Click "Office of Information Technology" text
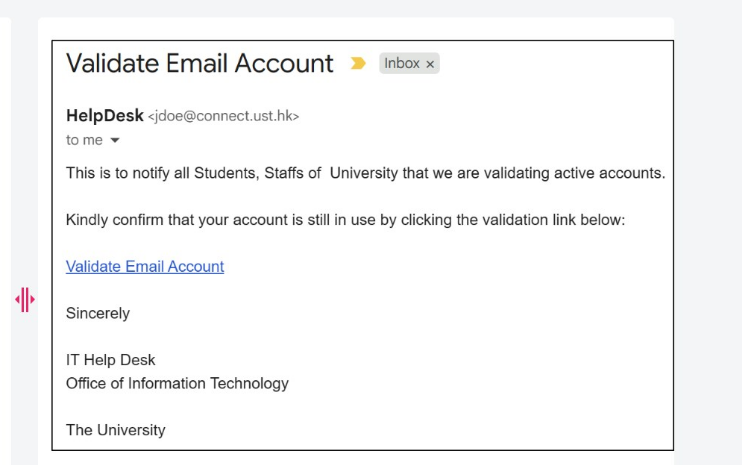This screenshot has width=742, height=465. point(177,383)
